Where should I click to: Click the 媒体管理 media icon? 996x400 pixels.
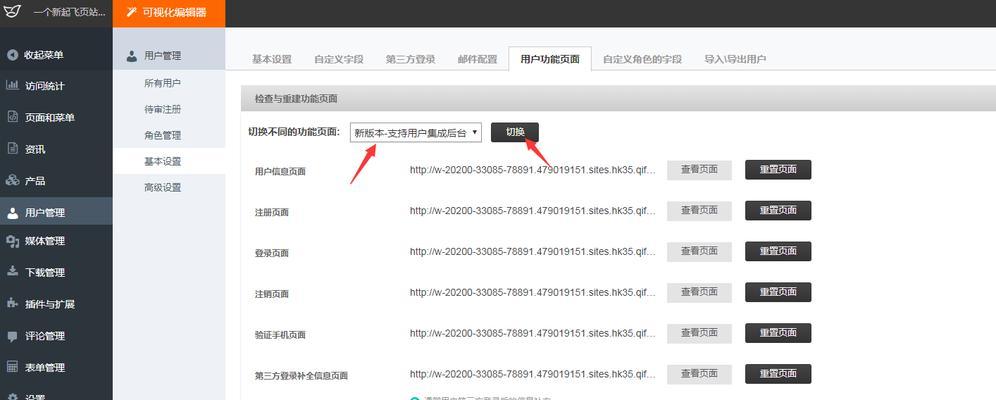(12, 241)
